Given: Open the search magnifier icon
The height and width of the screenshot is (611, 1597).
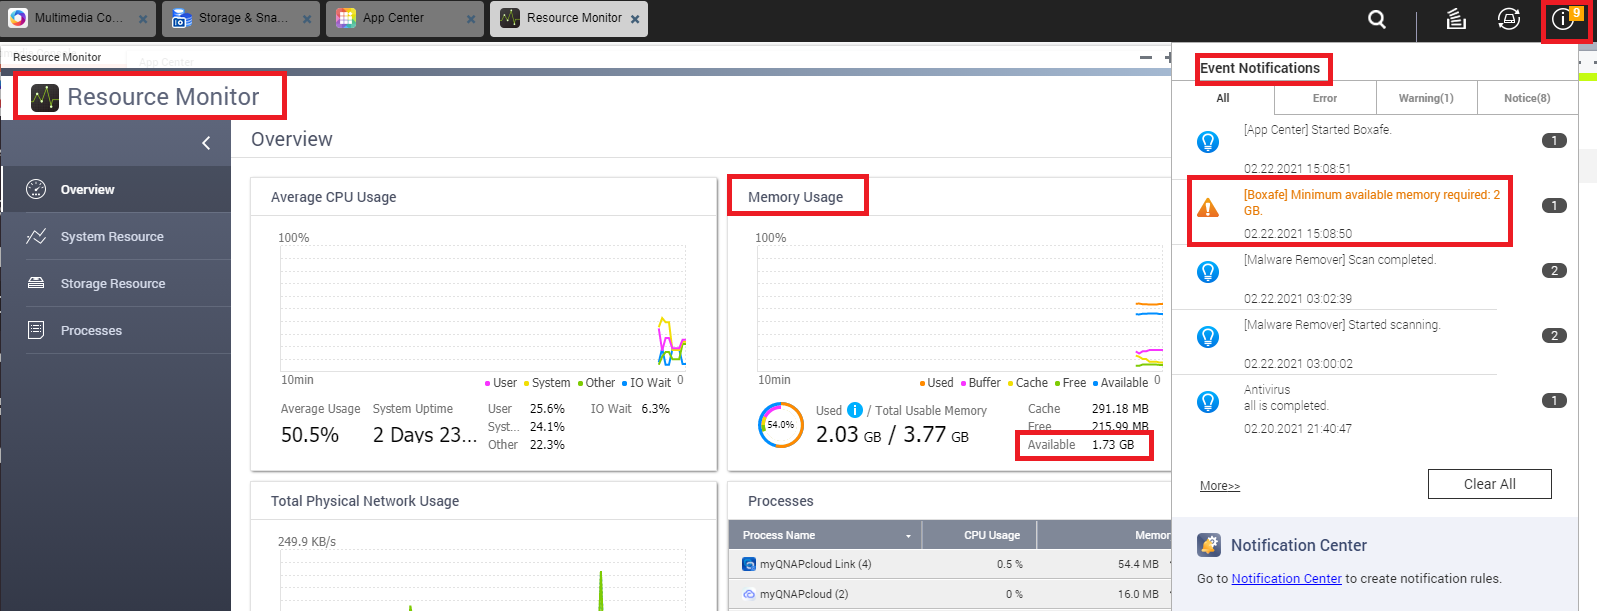Looking at the screenshot, I should (x=1377, y=19).
